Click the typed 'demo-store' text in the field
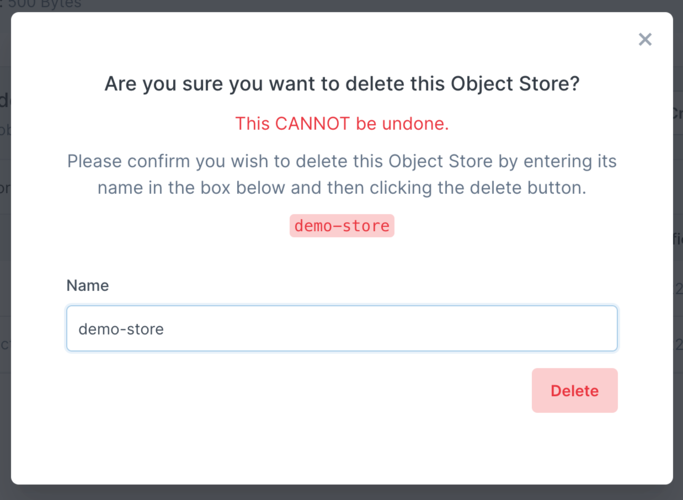 pyautogui.click(x=121, y=328)
